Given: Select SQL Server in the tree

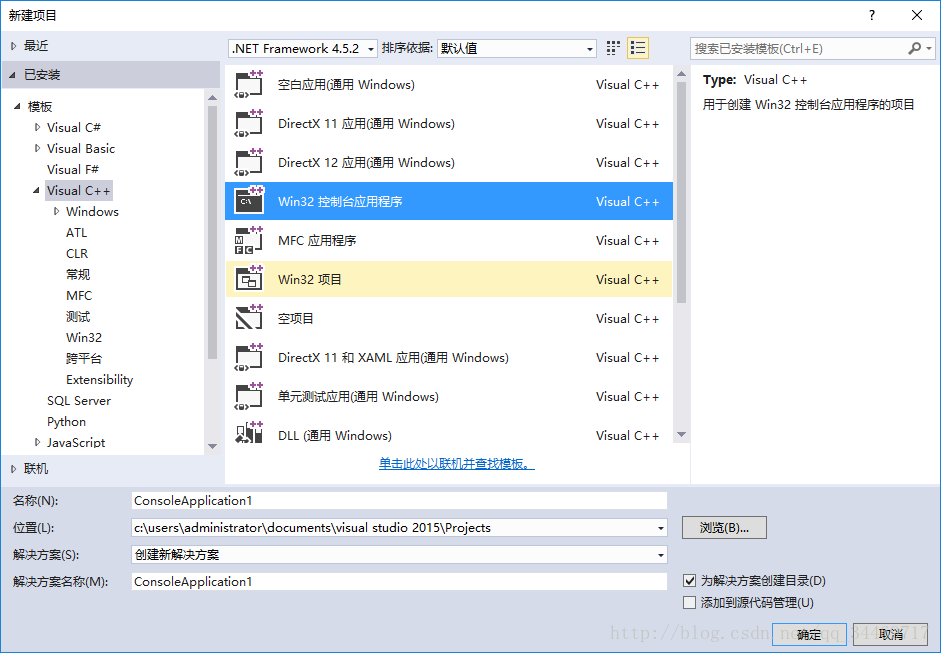Looking at the screenshot, I should tap(79, 400).
